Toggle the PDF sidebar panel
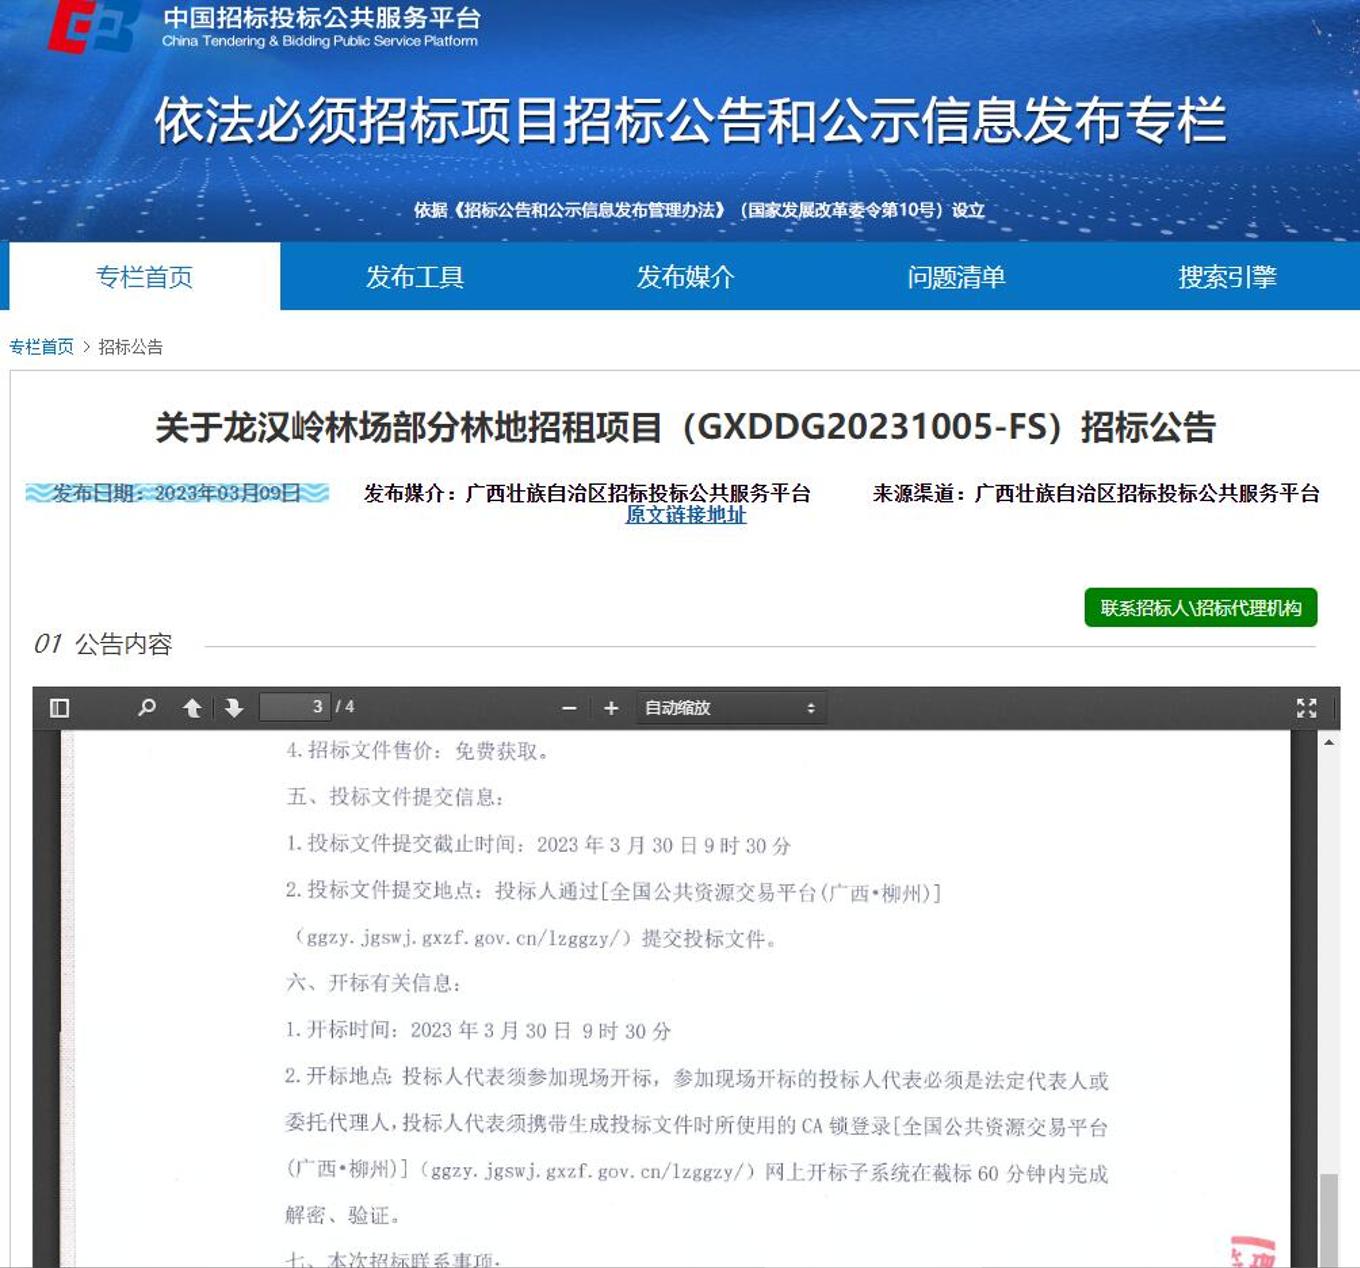The height and width of the screenshot is (1268, 1360). coord(59,708)
